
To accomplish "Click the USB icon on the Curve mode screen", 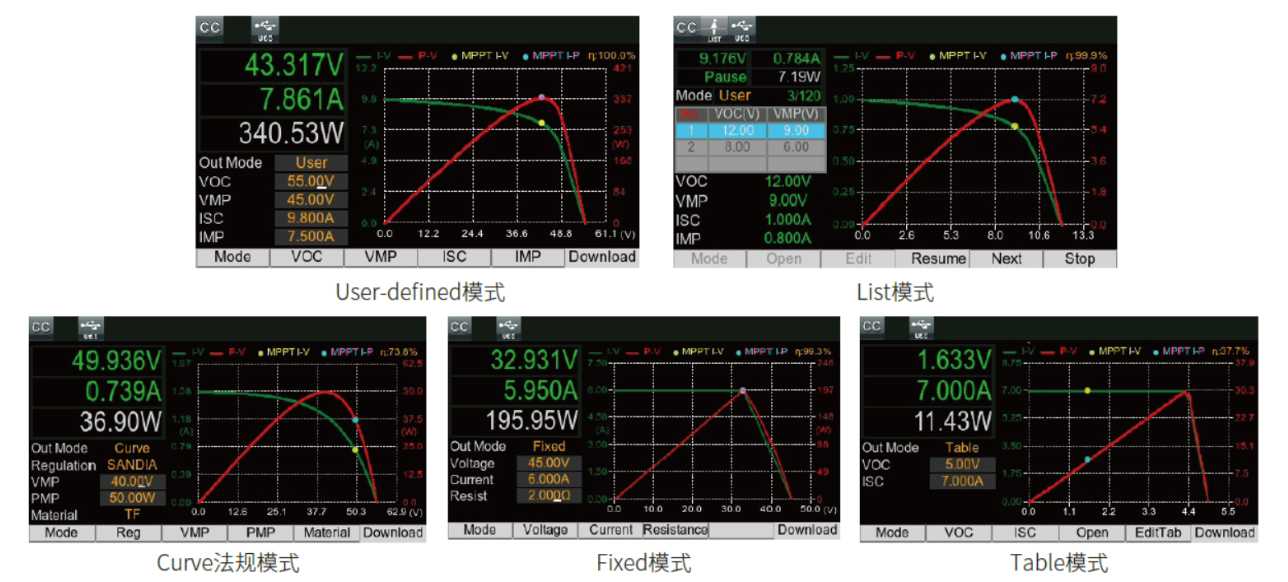I will click(x=91, y=327).
